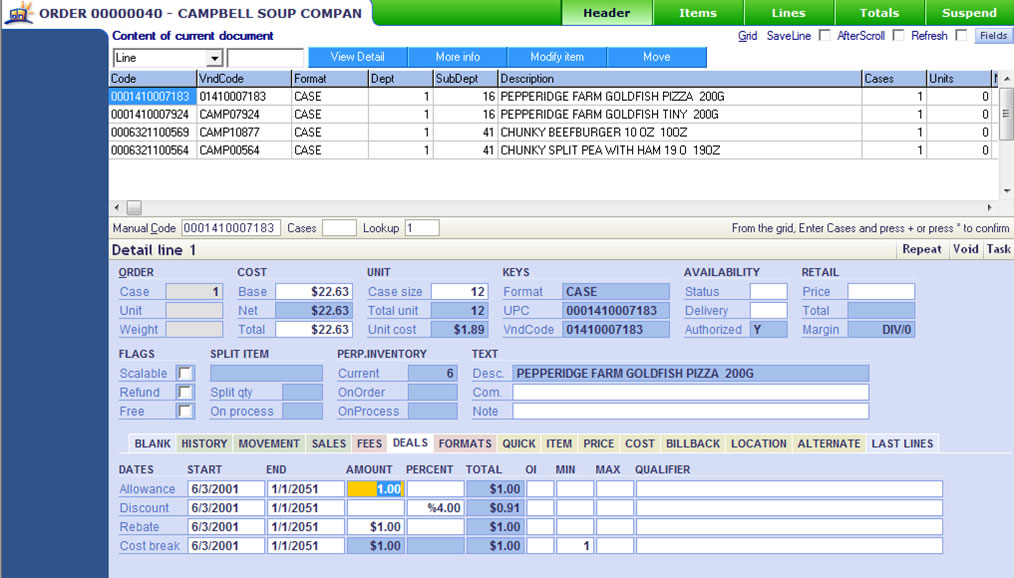The image size is (1014, 578).
Task: Click the Manual Code input field
Action: [231, 228]
